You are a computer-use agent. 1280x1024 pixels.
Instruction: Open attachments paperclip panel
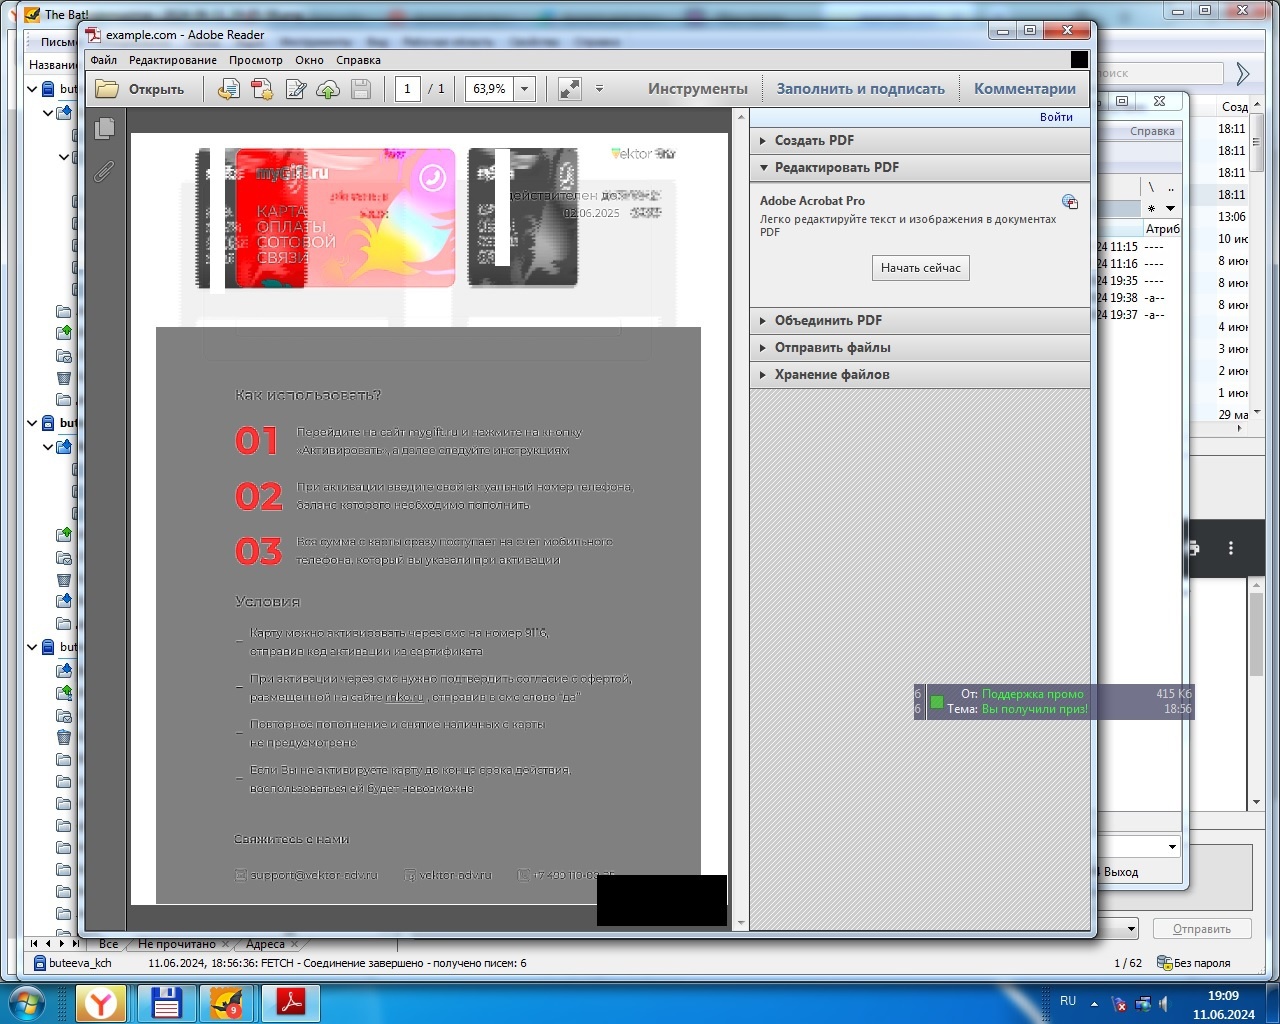[x=104, y=172]
